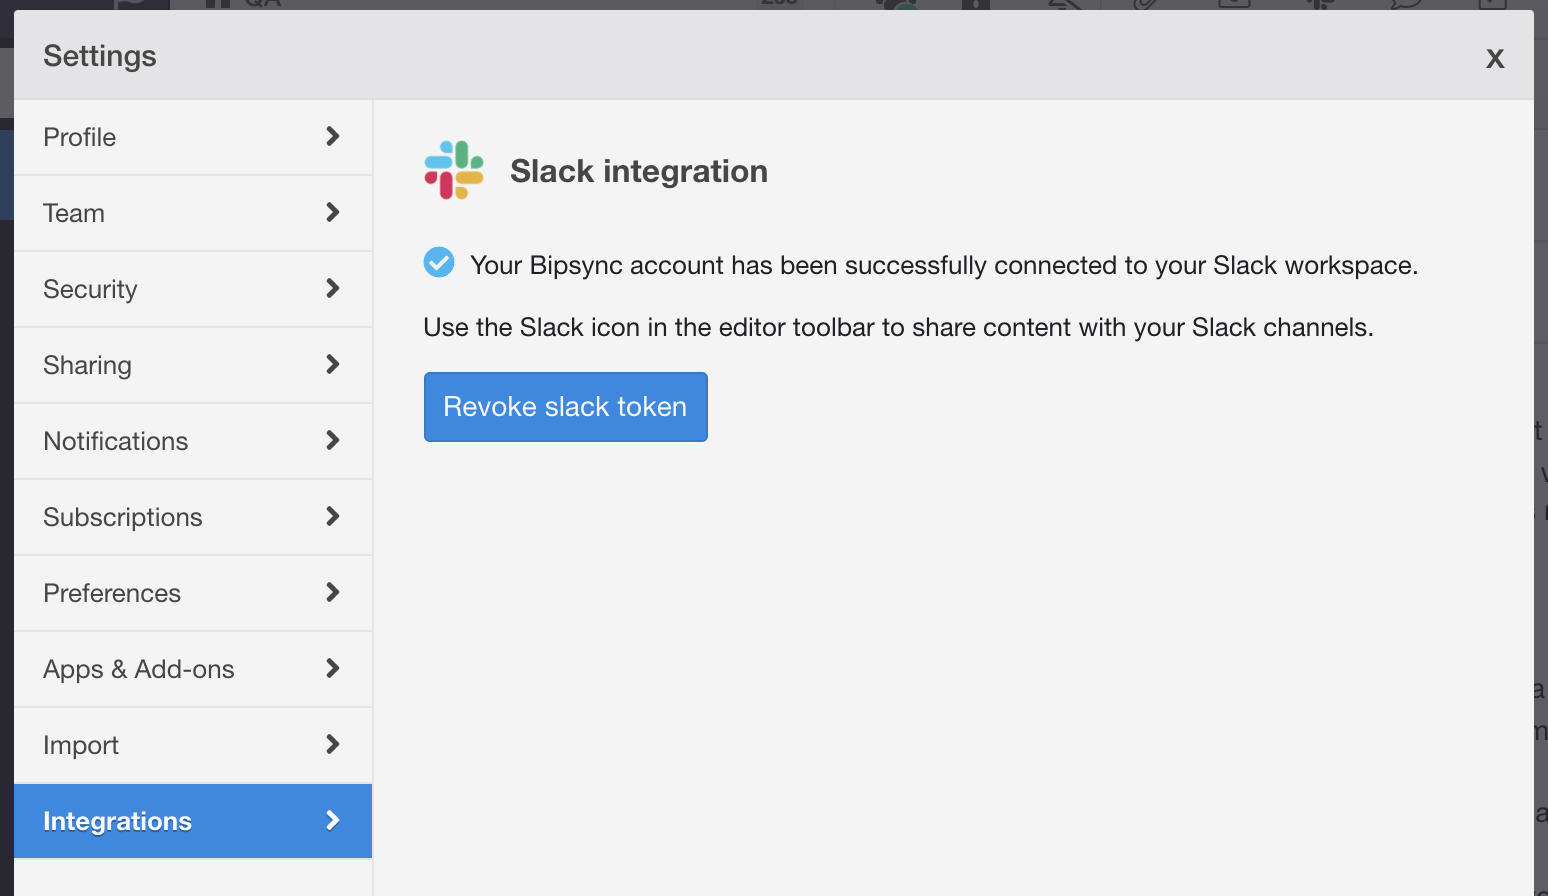Open the Security settings section
This screenshot has width=1548, height=896.
pyautogui.click(x=193, y=289)
